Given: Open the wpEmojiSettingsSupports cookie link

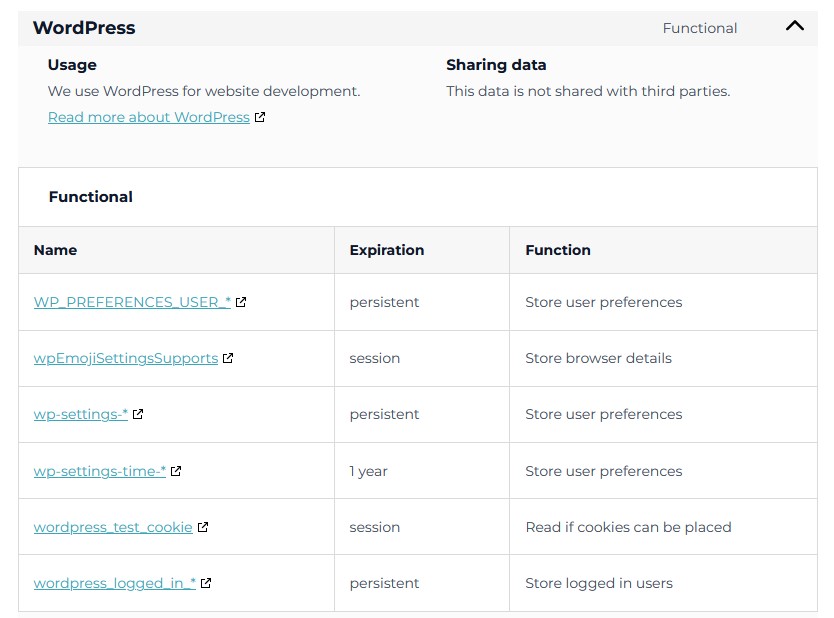Looking at the screenshot, I should pos(125,358).
